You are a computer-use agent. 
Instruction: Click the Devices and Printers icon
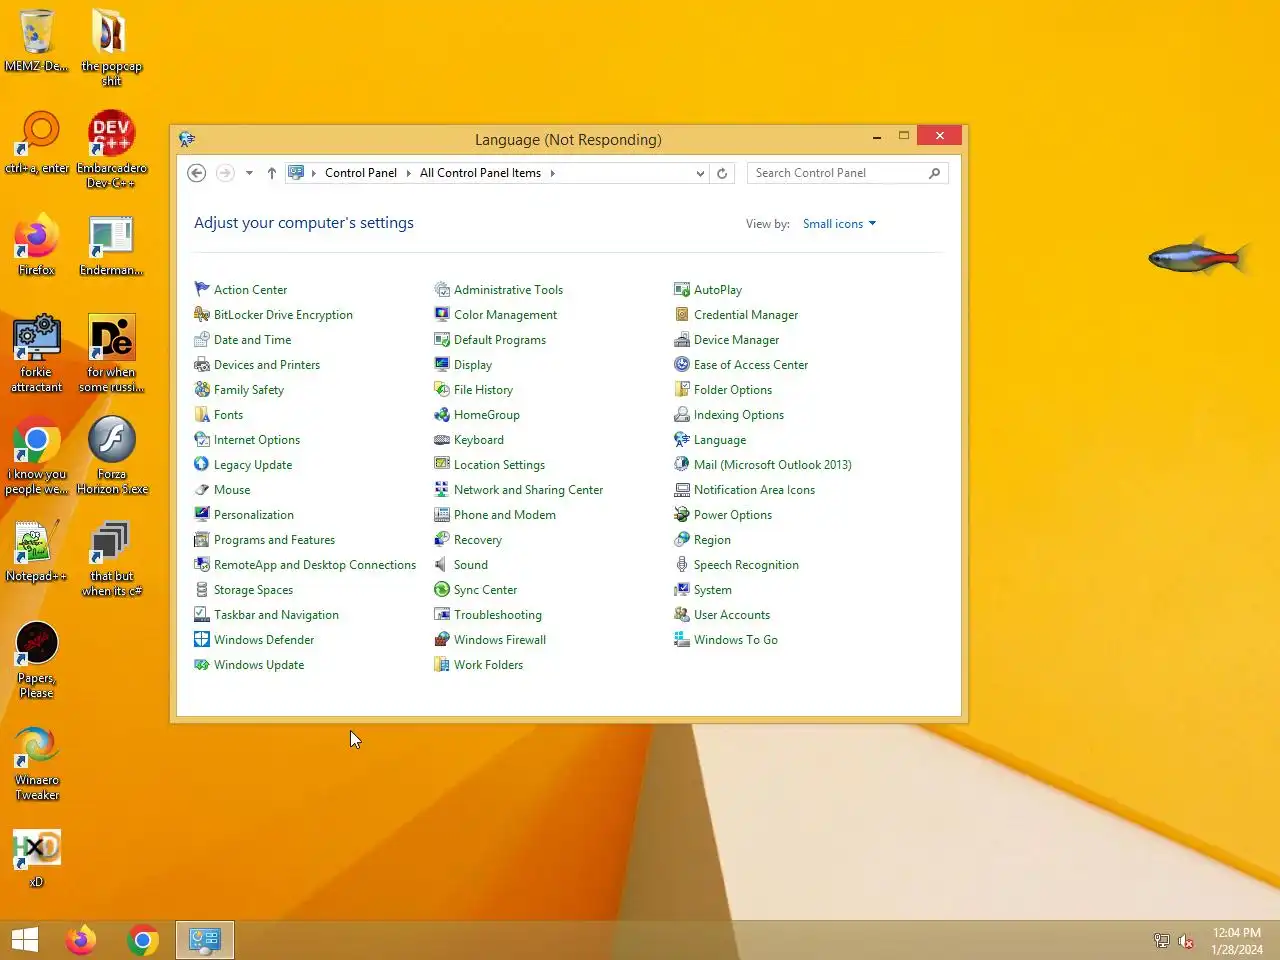[x=202, y=364]
